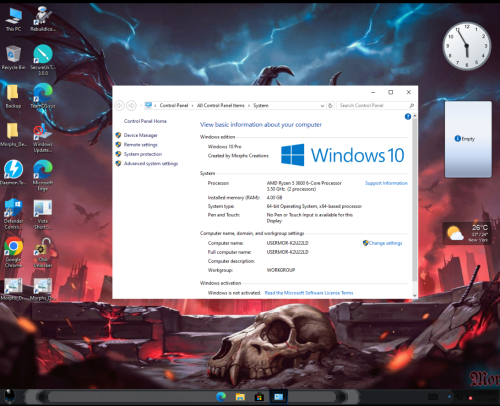The width and height of the screenshot is (500, 406).
Task: Launch the Daemon Tools desktop shortcut
Action: 13,173
